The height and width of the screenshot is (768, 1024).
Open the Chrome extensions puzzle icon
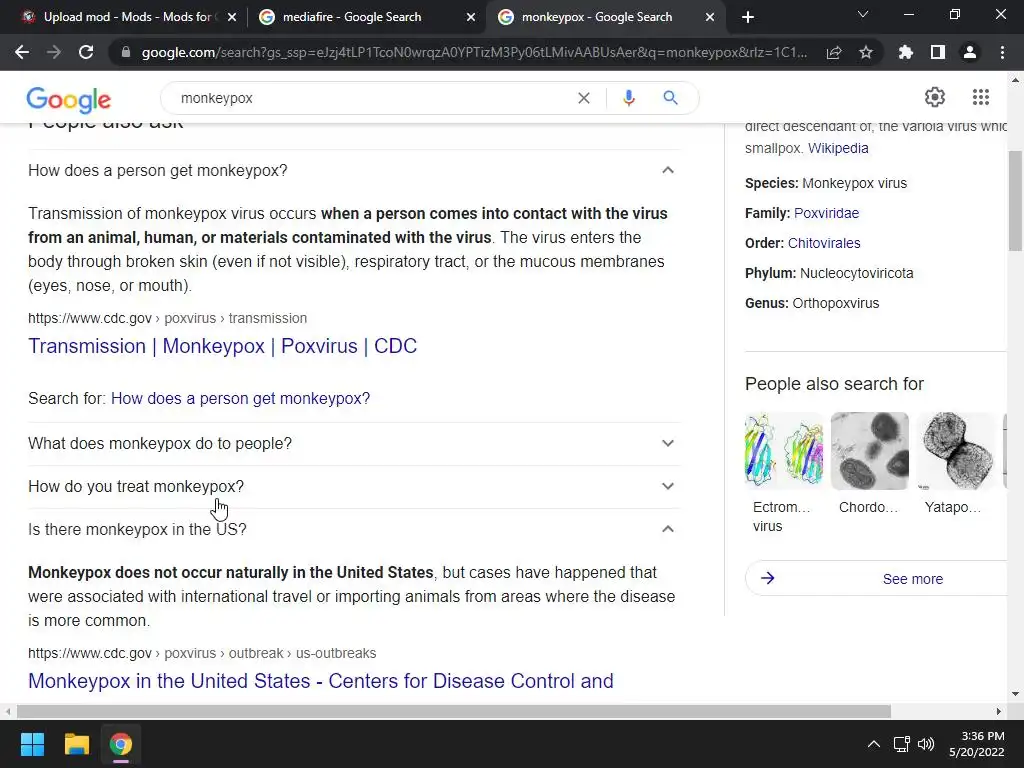[906, 52]
